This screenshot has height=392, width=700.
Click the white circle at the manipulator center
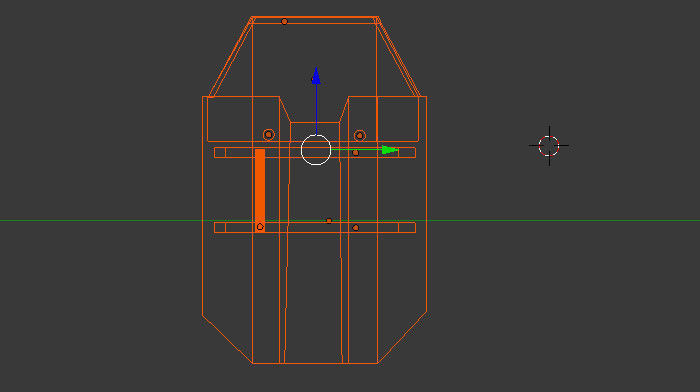click(x=316, y=150)
